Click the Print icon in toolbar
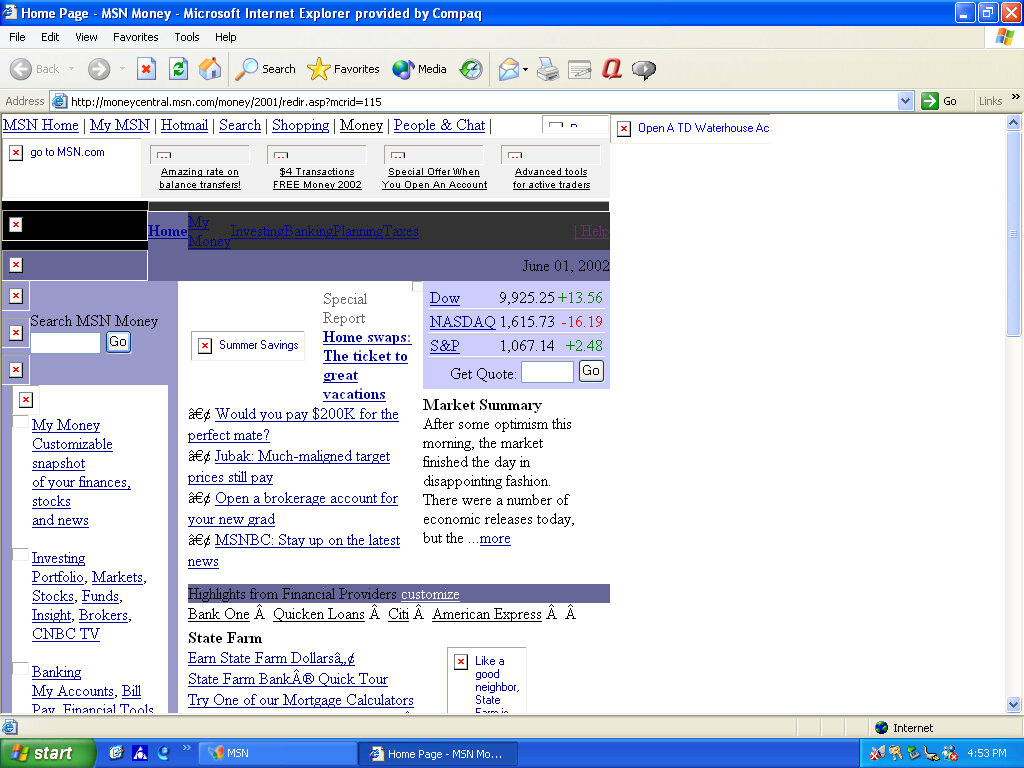The image size is (1024, 768). point(547,69)
